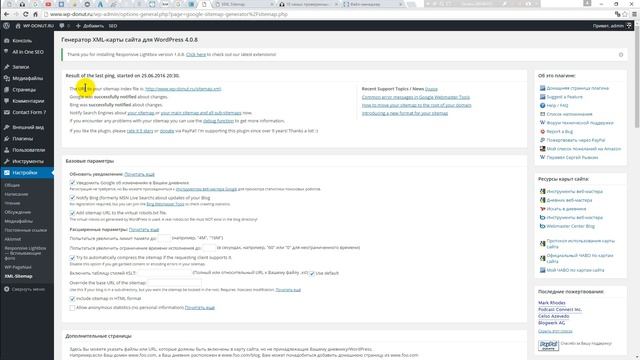This screenshot has height=360, width=640.
Task: Click the Записи pin icon
Action: (x=6, y=67)
